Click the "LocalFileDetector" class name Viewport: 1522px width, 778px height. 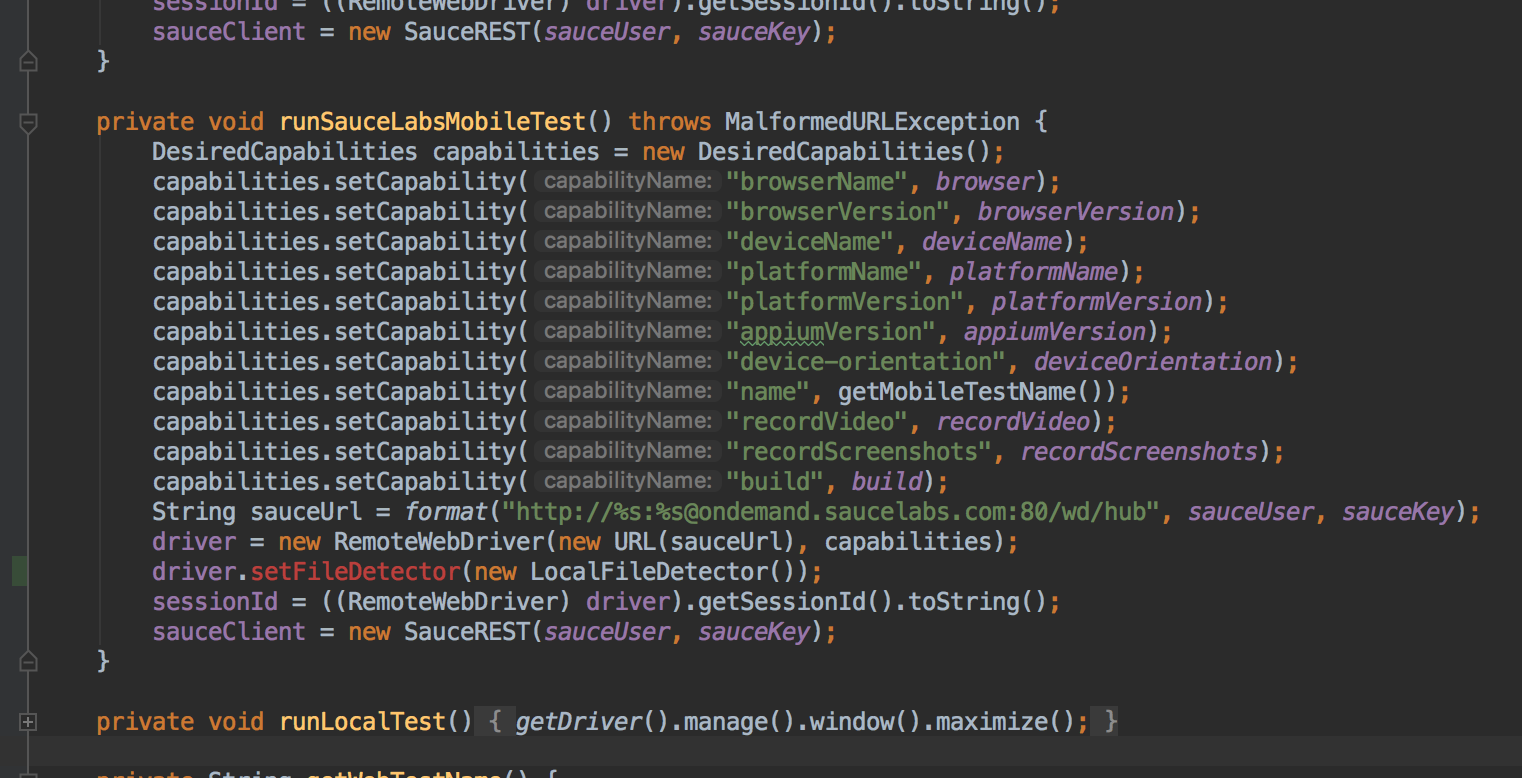click(x=649, y=572)
